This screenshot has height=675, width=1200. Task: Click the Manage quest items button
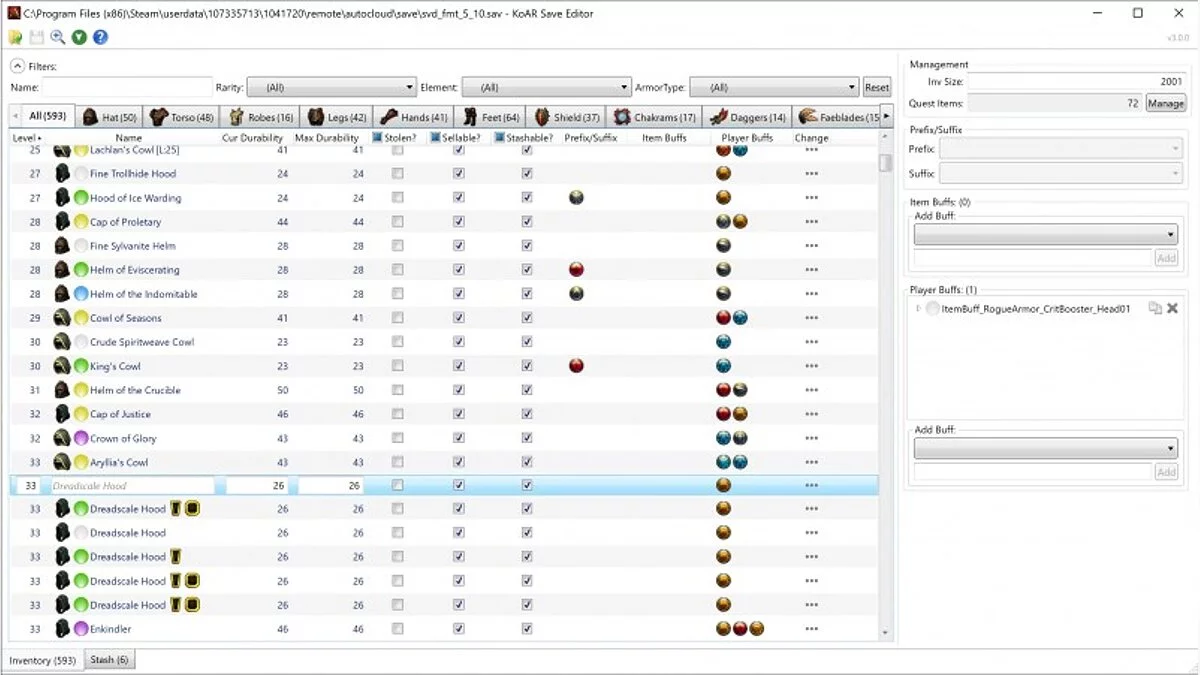[x=1165, y=103]
